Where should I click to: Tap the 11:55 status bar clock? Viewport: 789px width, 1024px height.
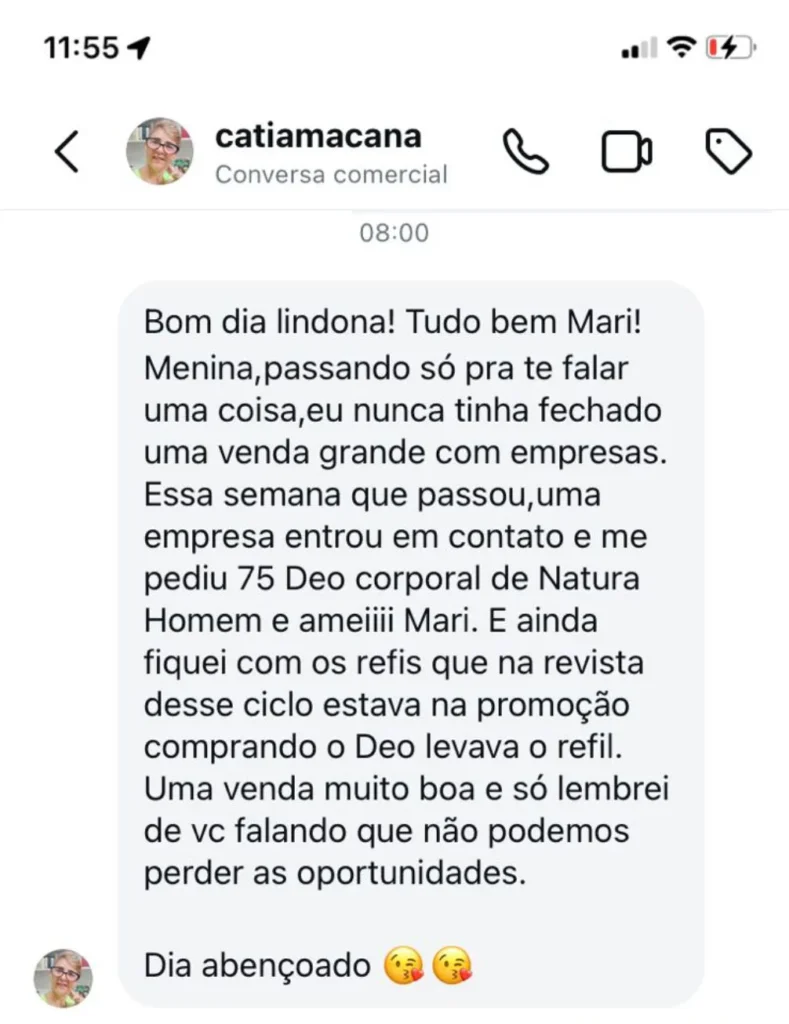(x=82, y=48)
